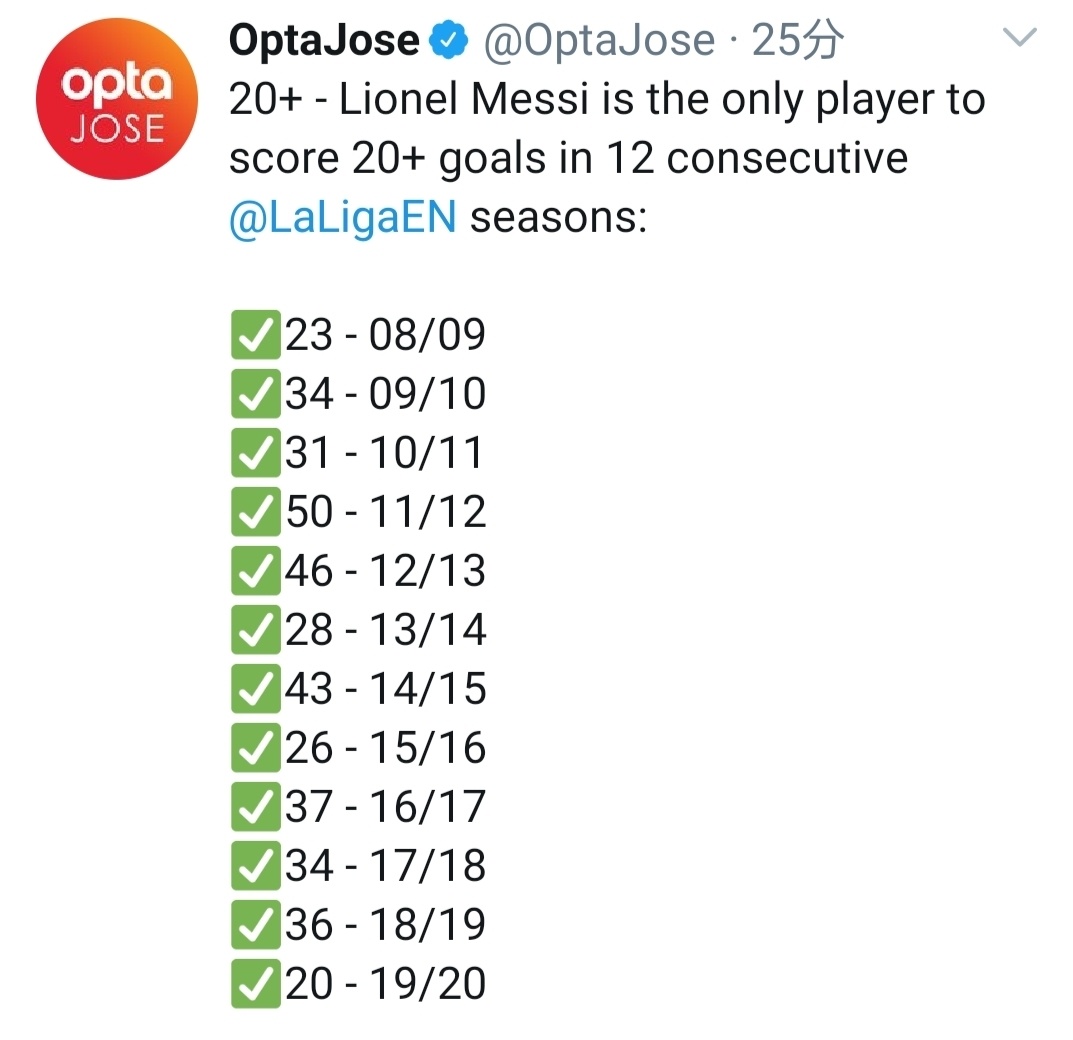The height and width of the screenshot is (1040, 1073).
Task: Click the green check beside 23 - 08/09
Action: (x=255, y=335)
